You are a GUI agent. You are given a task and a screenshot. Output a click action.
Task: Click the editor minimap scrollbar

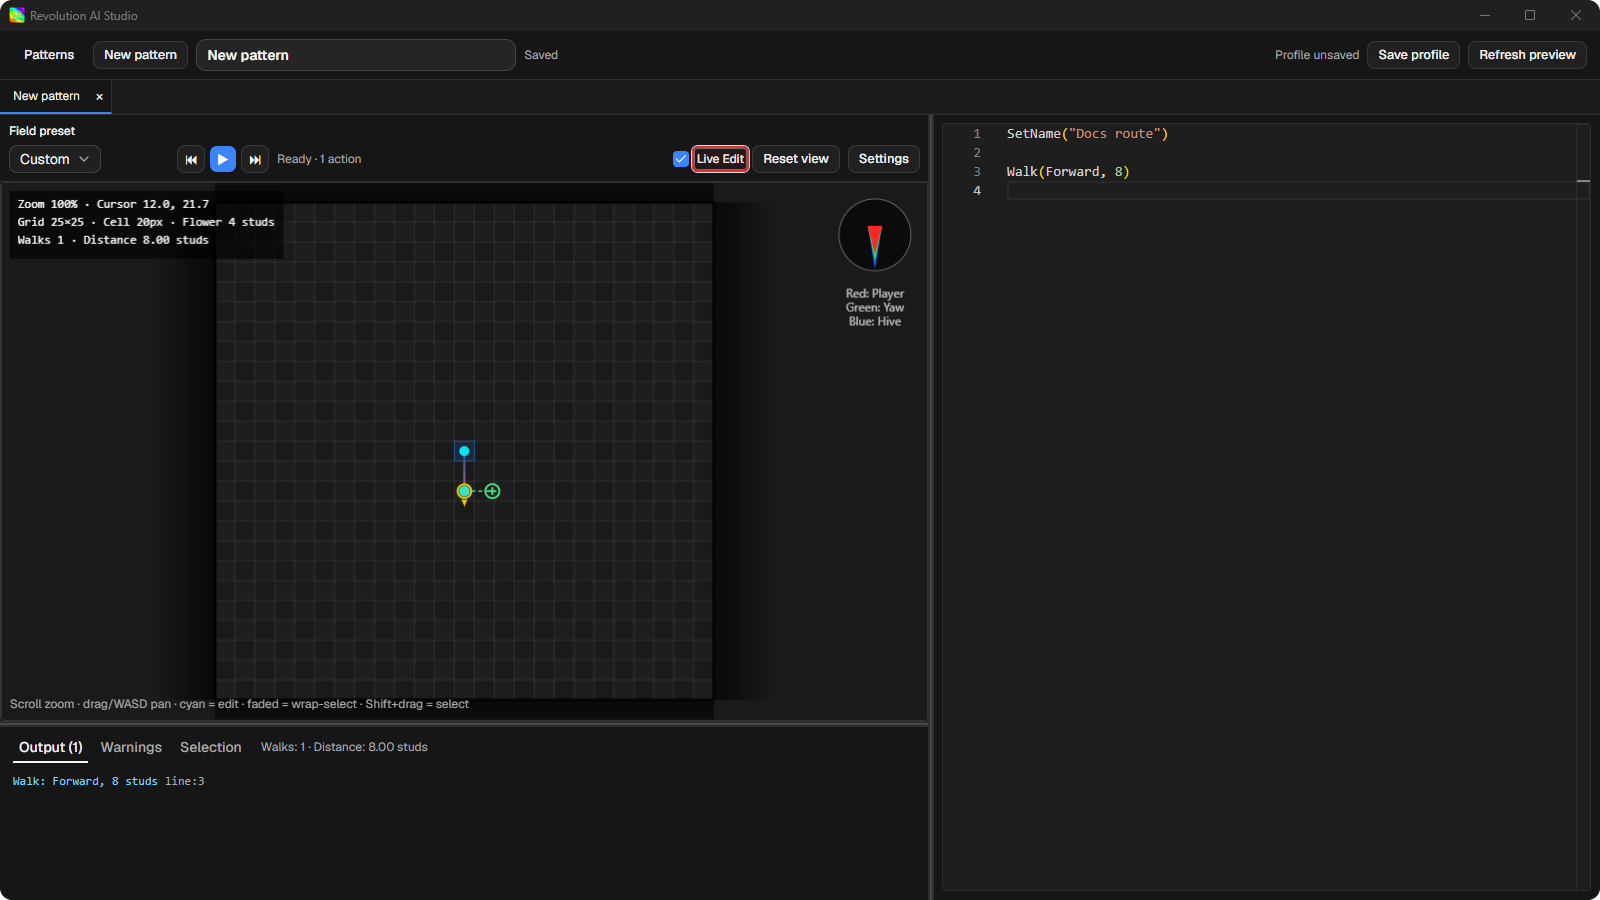1583,506
